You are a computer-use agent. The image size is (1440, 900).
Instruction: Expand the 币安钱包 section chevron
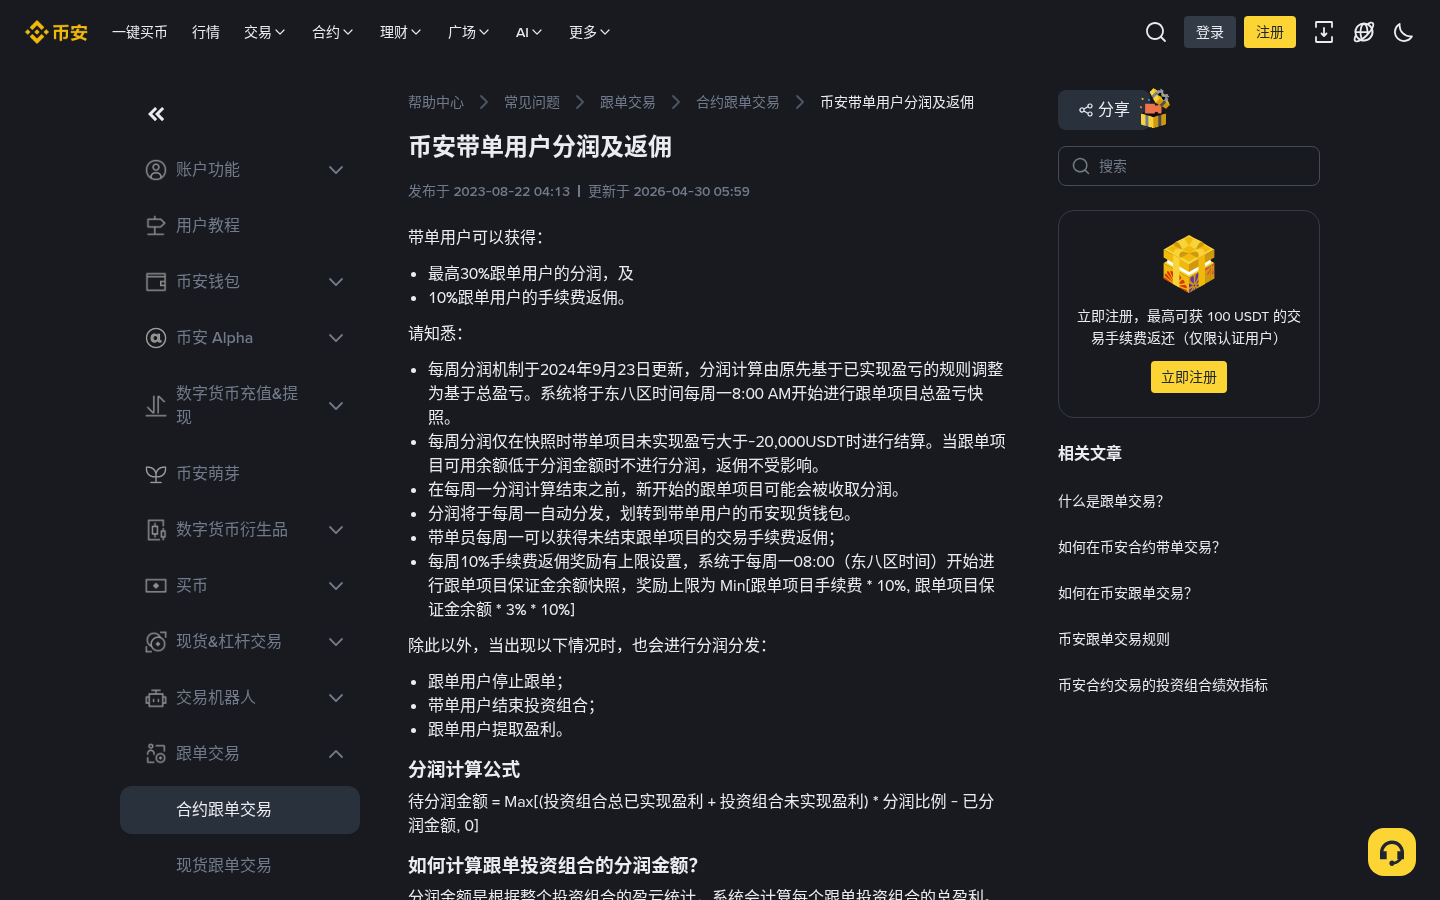336,282
